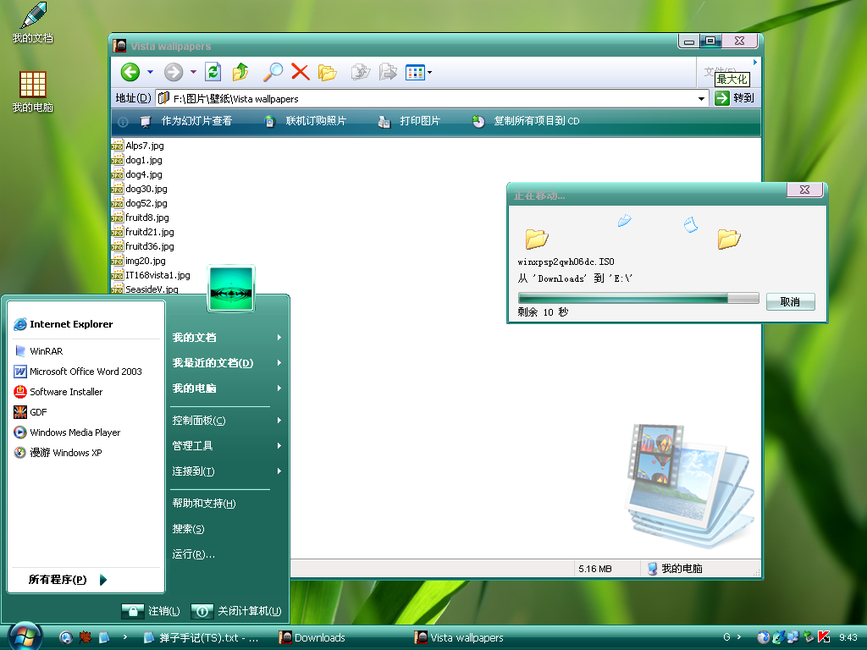Open the Search magnifier icon

[x=273, y=72]
